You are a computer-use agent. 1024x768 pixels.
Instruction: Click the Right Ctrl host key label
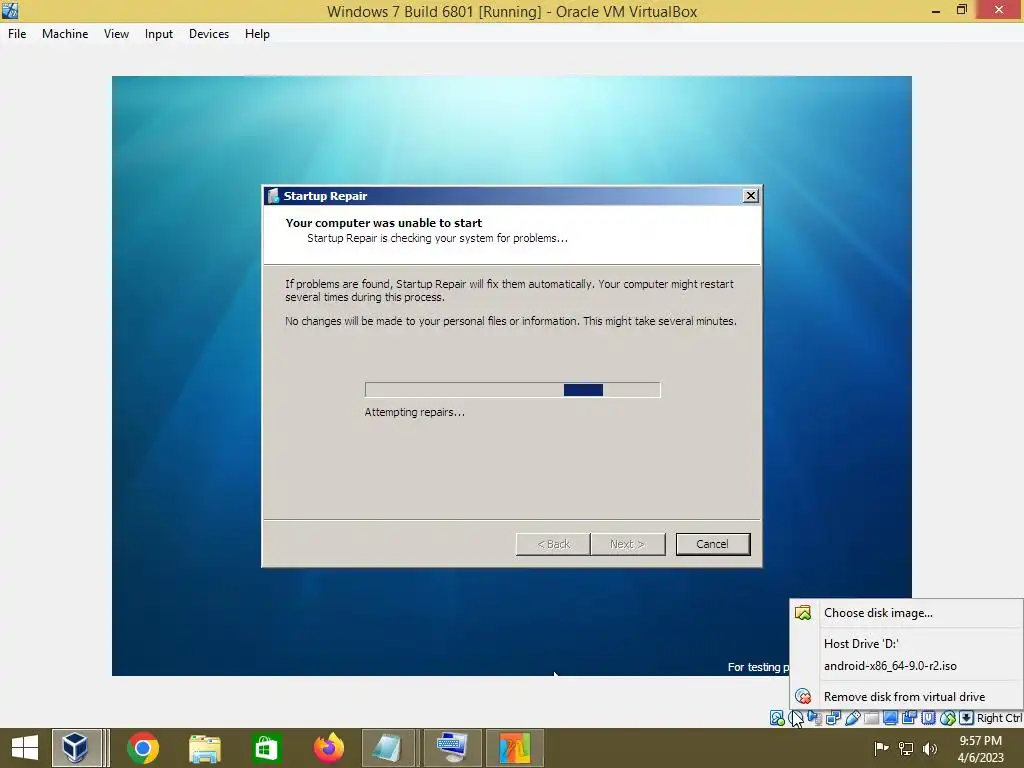click(999, 718)
